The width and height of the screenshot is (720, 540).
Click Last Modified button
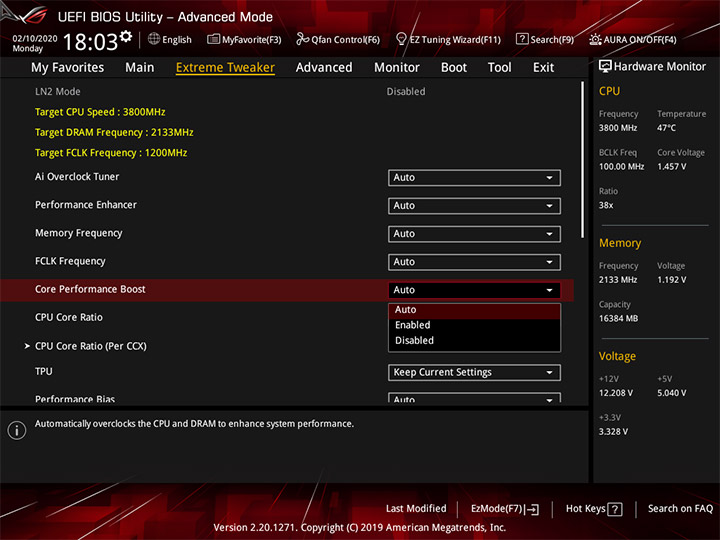pyautogui.click(x=416, y=509)
